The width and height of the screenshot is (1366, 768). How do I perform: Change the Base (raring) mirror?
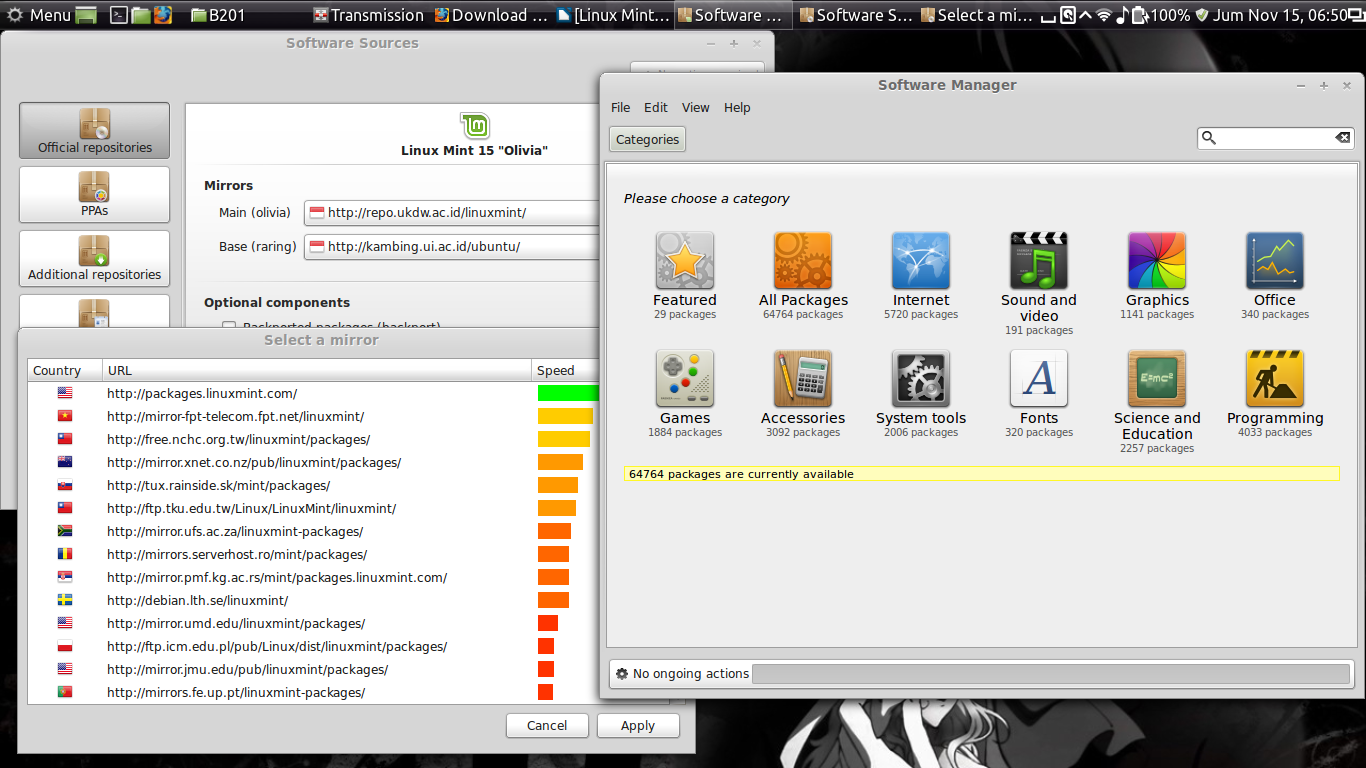click(452, 247)
